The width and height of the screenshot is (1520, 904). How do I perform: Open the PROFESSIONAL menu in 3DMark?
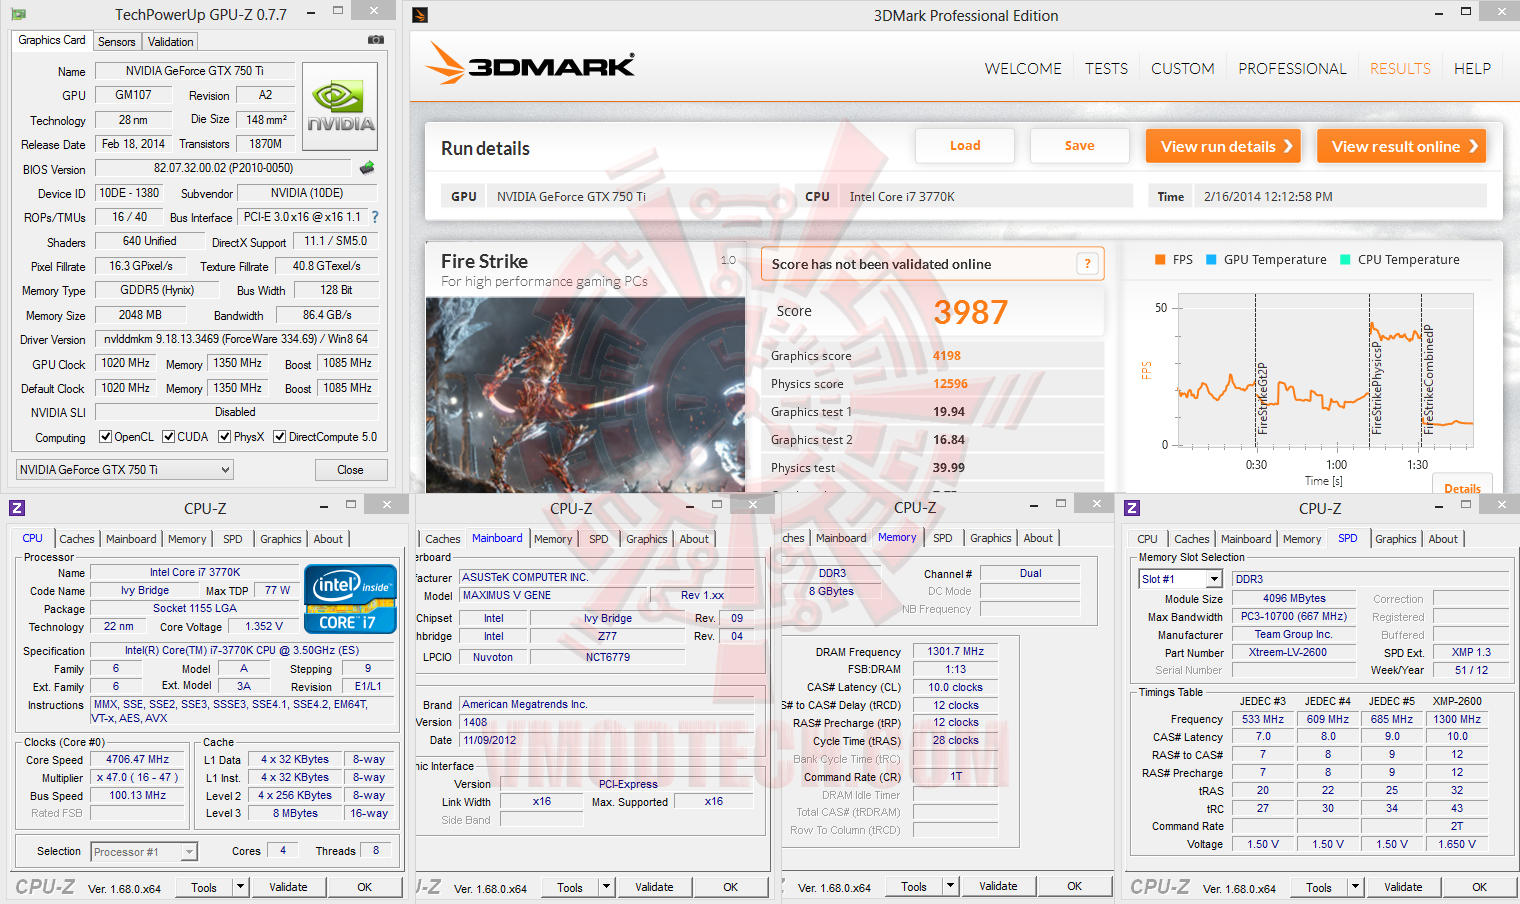(x=1292, y=69)
